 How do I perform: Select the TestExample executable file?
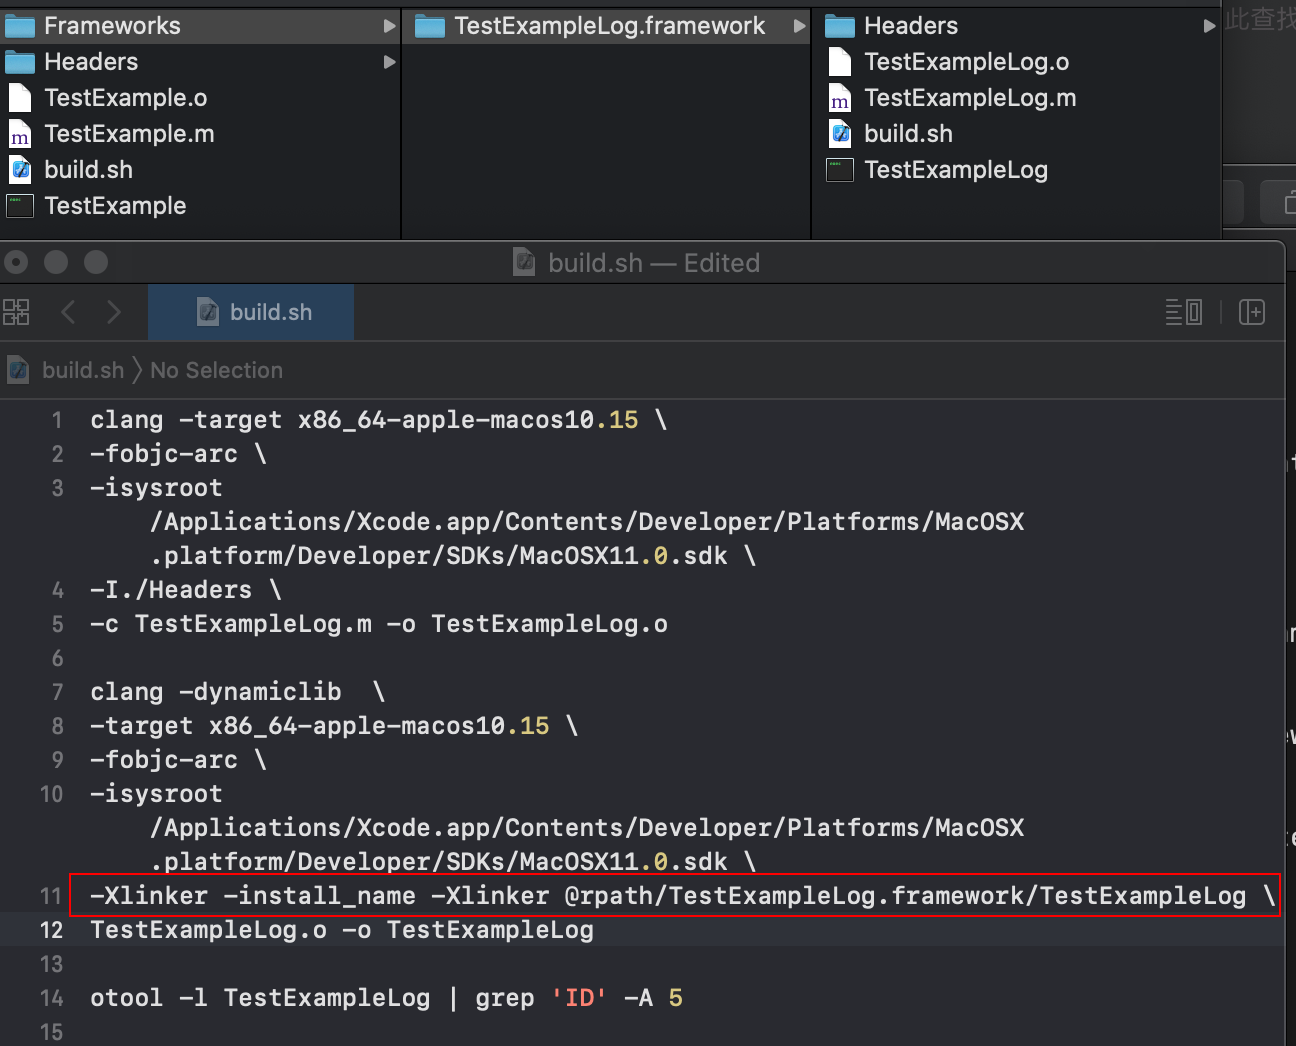[x=115, y=206]
